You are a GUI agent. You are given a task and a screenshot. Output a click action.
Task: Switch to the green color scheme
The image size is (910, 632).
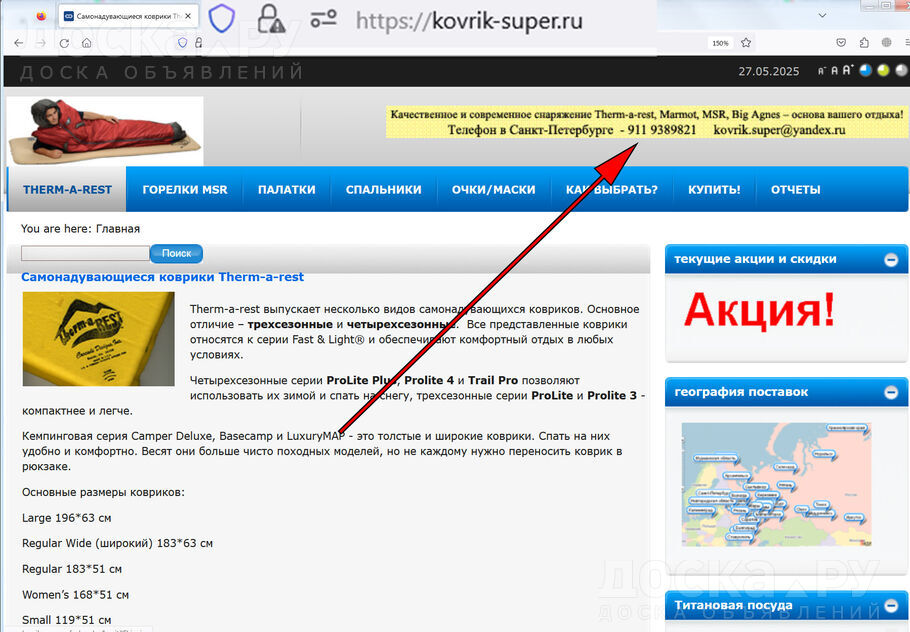coord(881,71)
